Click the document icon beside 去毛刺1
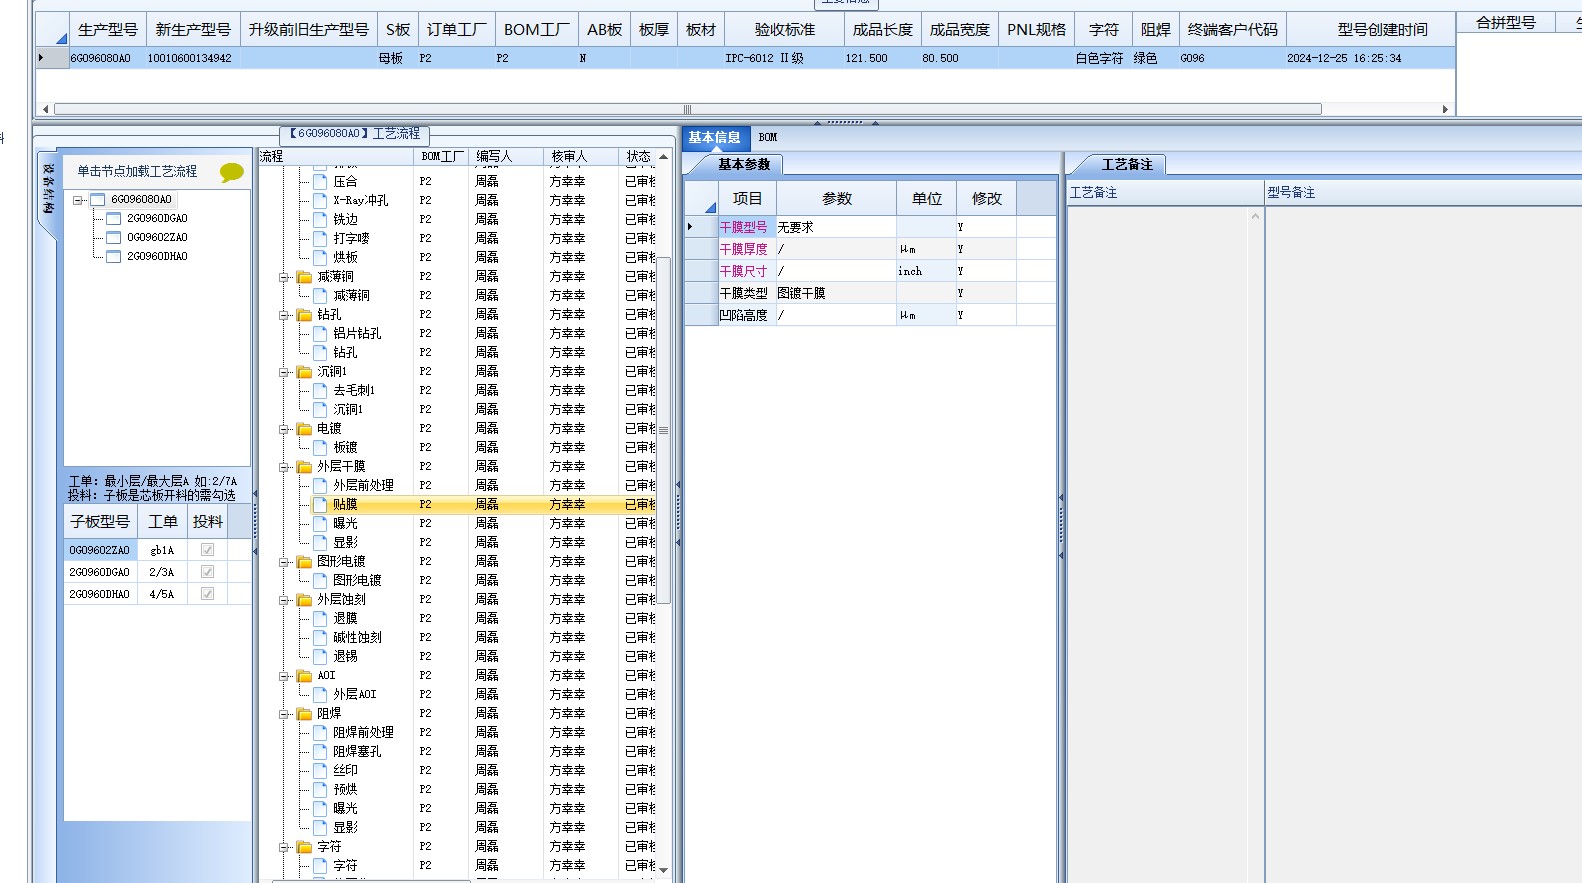 pos(320,391)
